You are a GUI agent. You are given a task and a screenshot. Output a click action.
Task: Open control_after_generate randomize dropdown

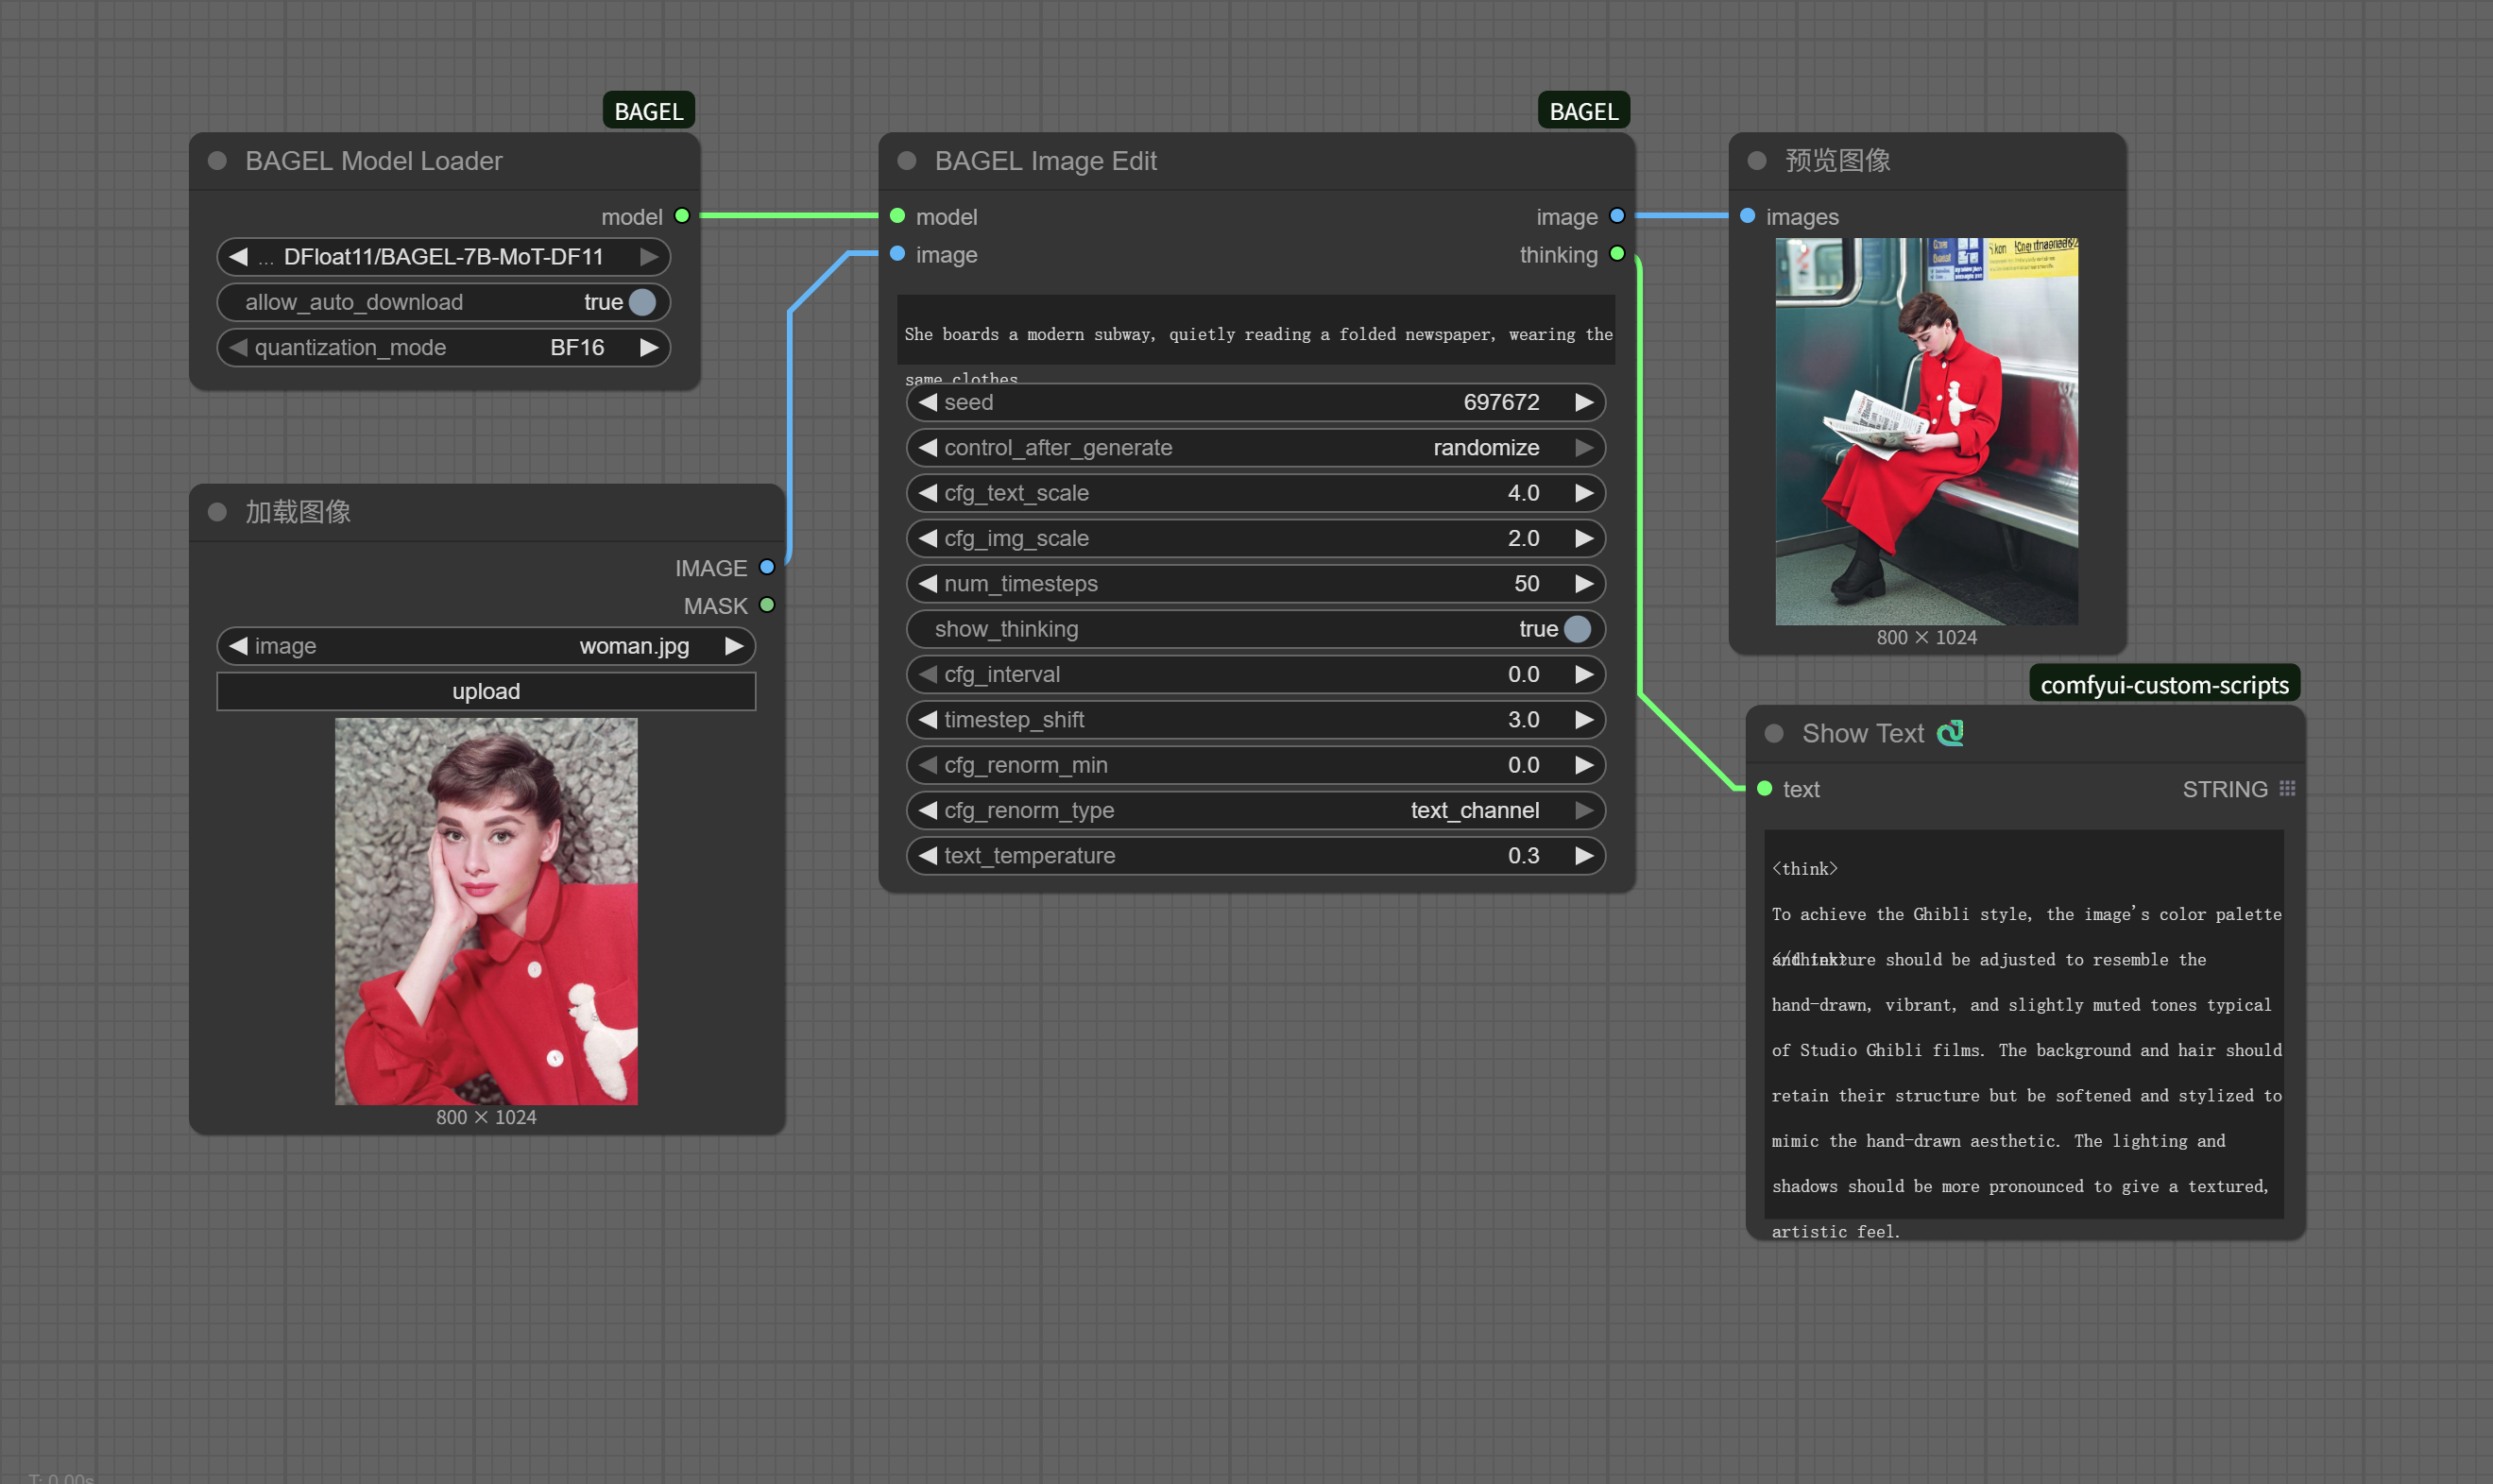1256,447
